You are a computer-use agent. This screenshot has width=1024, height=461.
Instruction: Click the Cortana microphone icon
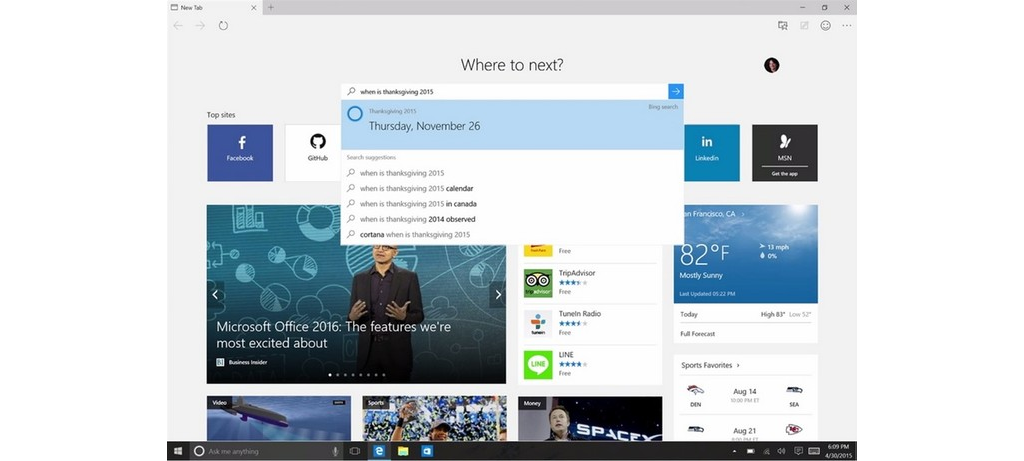click(336, 451)
